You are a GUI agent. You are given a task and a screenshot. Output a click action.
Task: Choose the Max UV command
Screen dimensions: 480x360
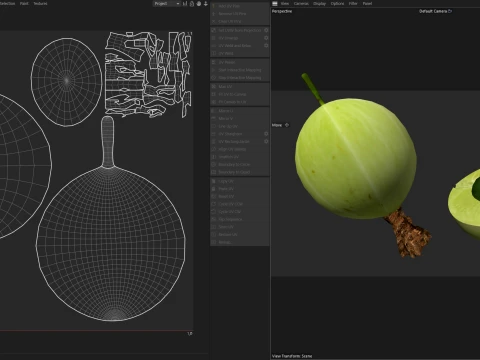240,86
